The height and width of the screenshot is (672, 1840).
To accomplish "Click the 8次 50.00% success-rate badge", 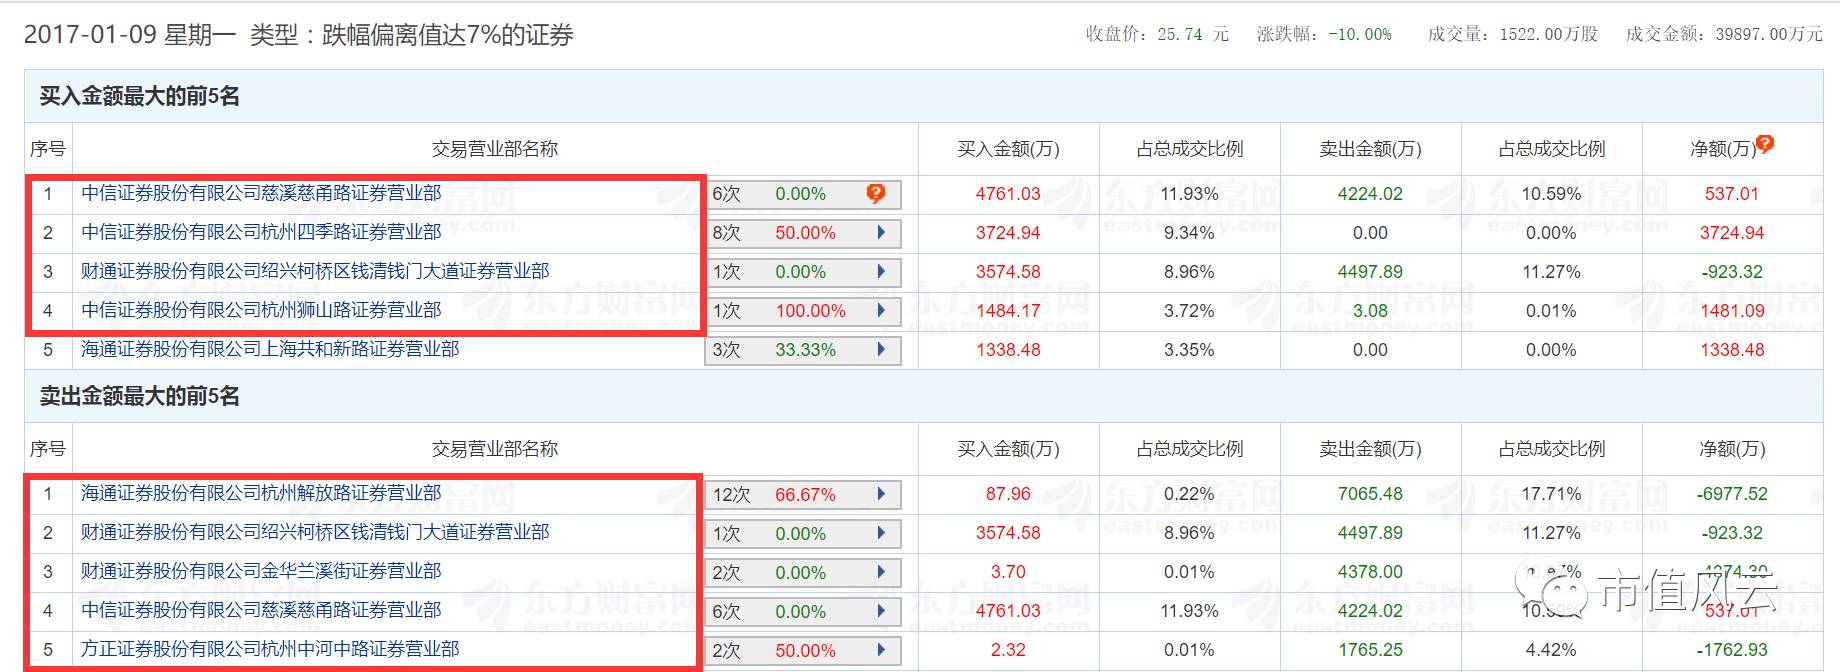I will (x=803, y=233).
